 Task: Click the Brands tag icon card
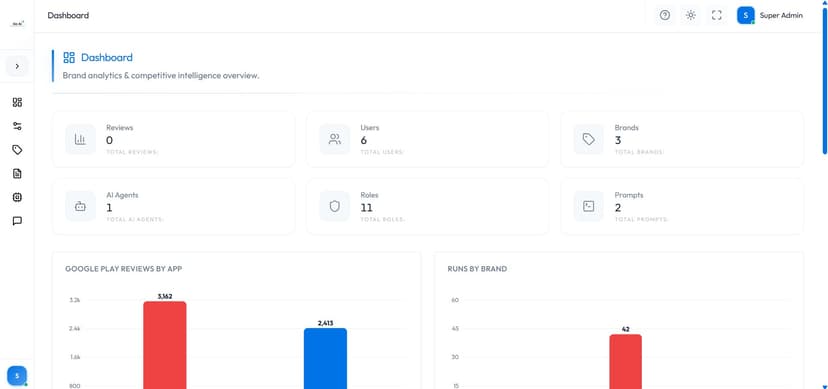pos(589,139)
